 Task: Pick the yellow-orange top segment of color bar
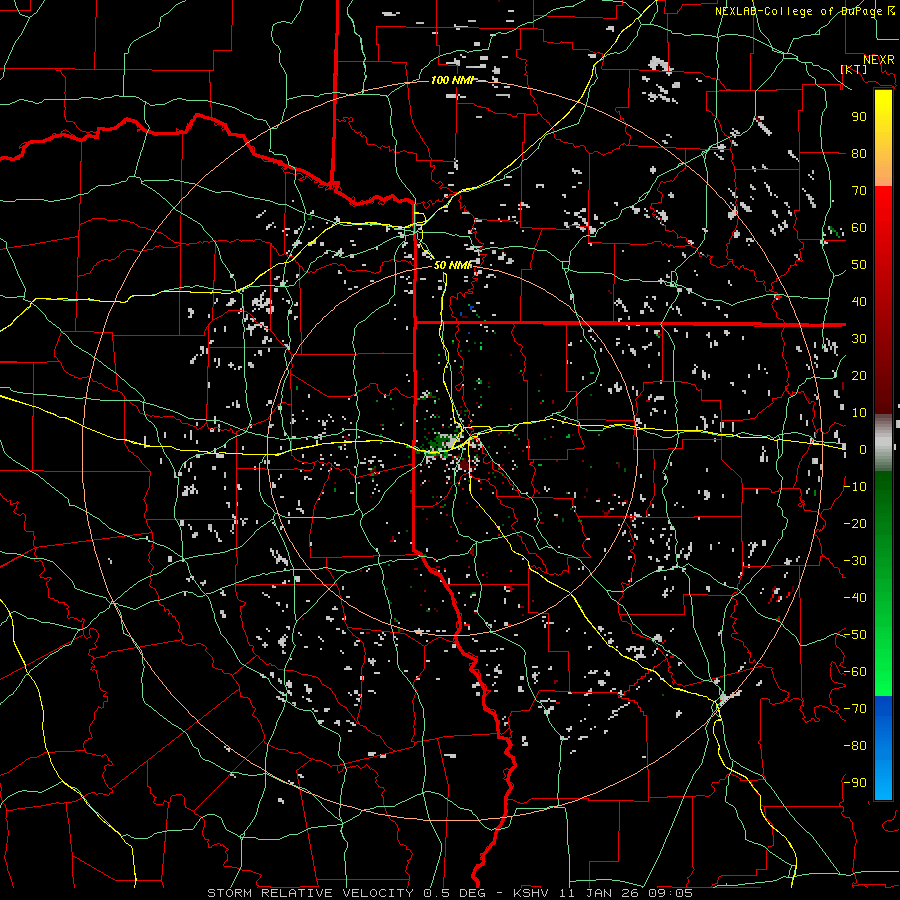point(883,138)
